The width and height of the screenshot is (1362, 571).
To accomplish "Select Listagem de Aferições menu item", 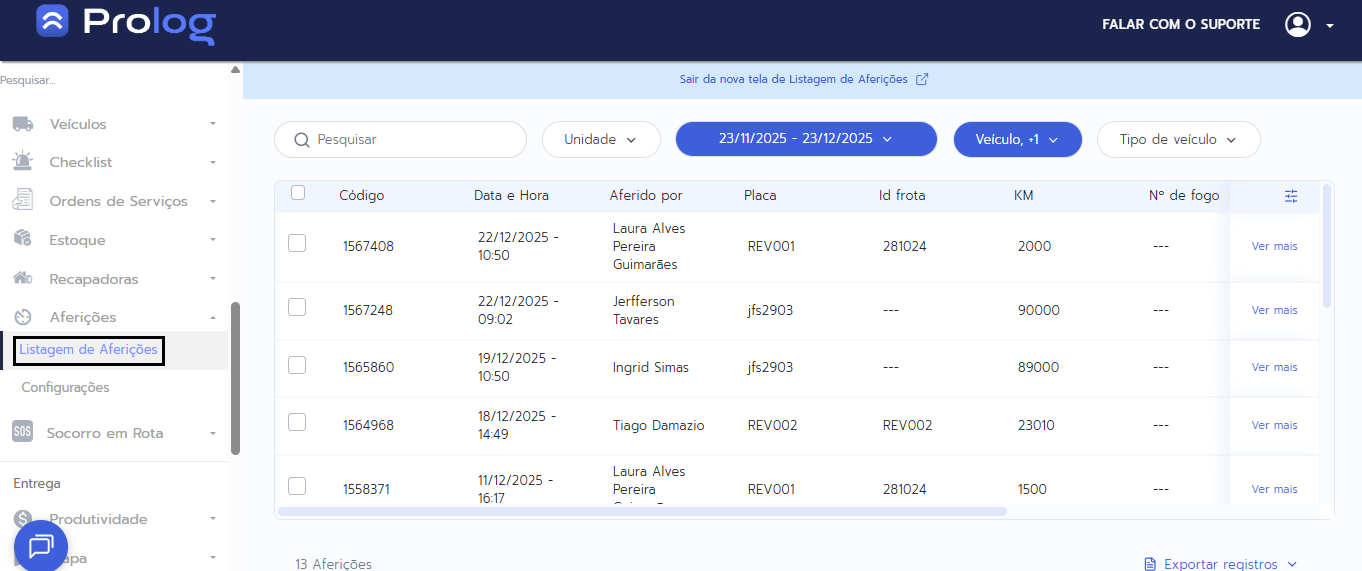I will pyautogui.click(x=88, y=350).
